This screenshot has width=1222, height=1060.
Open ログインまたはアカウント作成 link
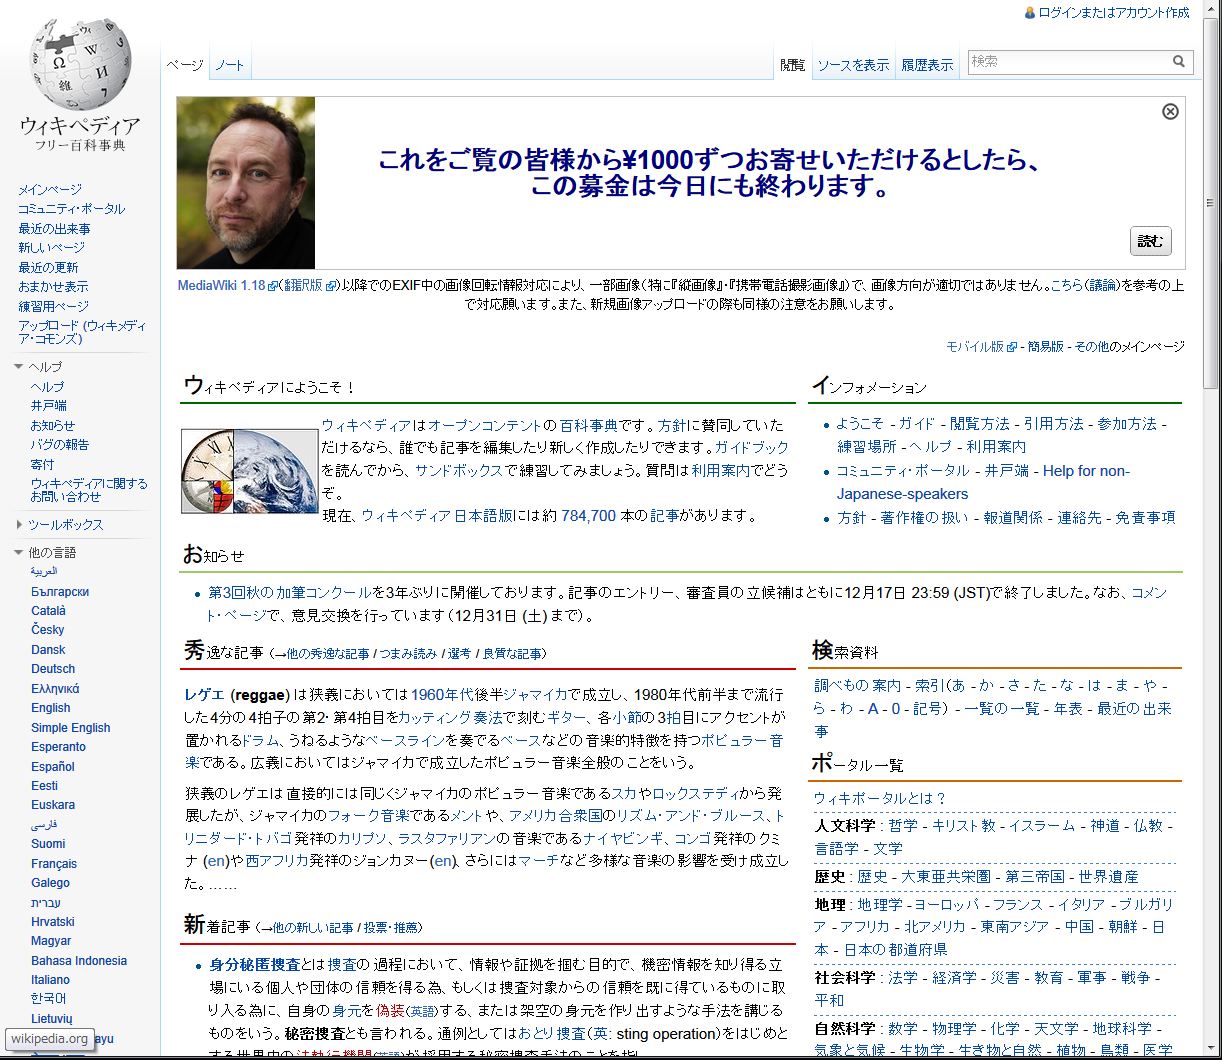[1114, 13]
